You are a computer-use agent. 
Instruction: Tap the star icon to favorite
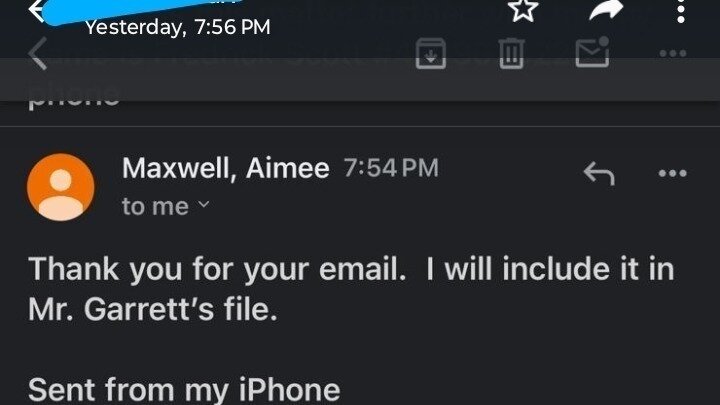click(x=524, y=9)
